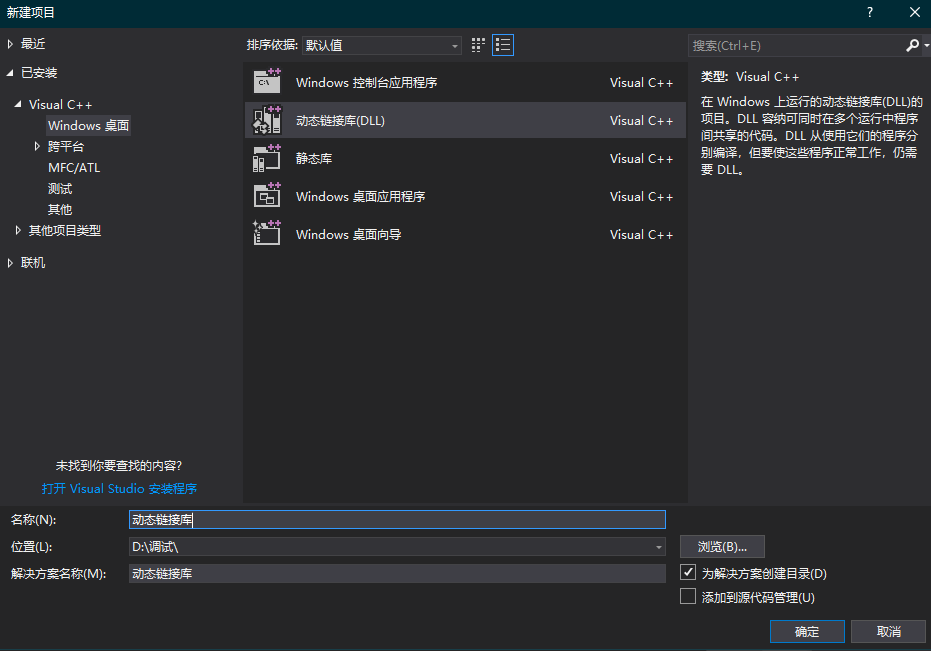Switch to small icons grid view
The height and width of the screenshot is (651, 931).
pyautogui.click(x=478, y=45)
